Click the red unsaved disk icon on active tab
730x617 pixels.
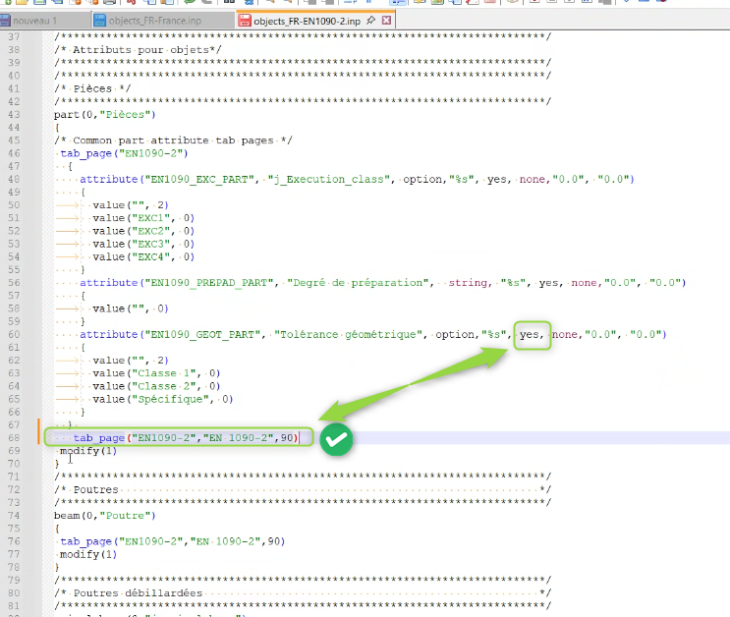click(245, 20)
